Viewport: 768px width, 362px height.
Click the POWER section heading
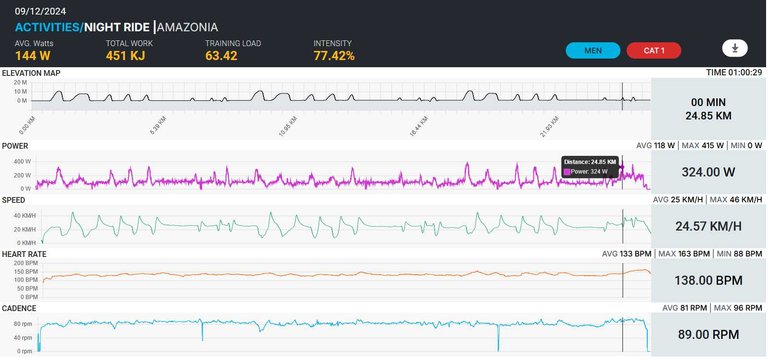tap(15, 146)
